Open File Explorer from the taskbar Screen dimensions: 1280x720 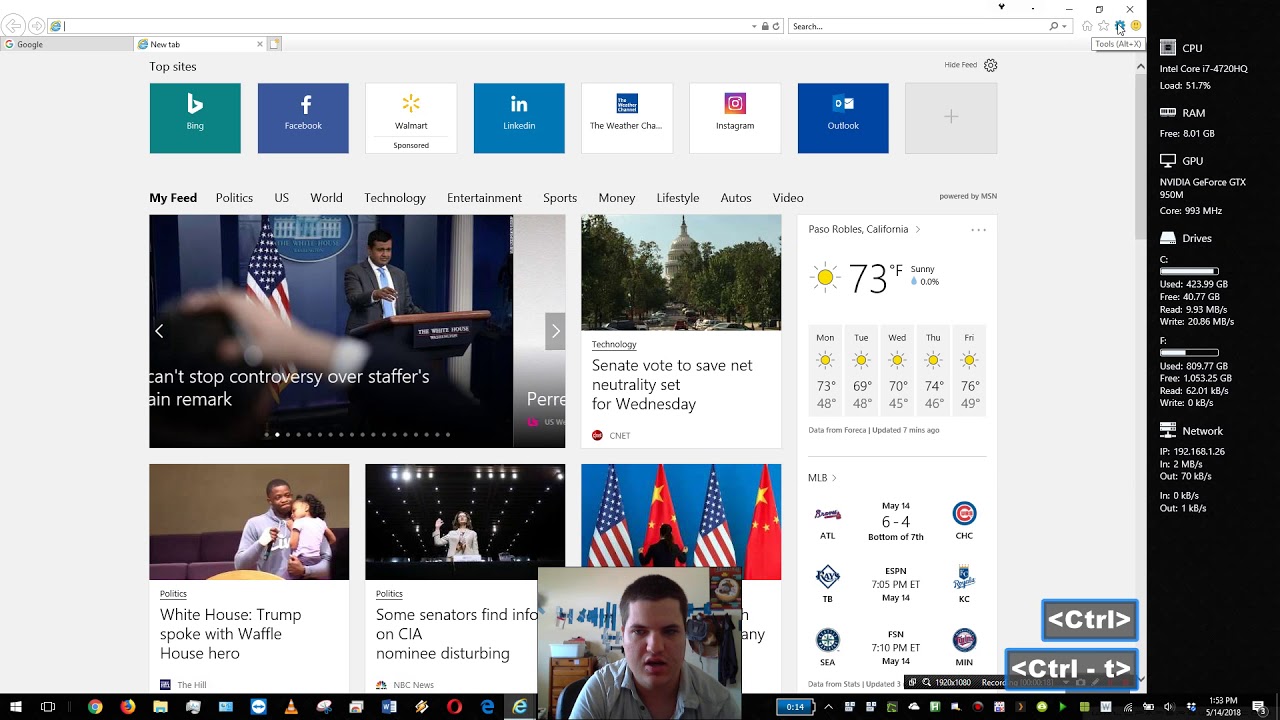point(160,707)
